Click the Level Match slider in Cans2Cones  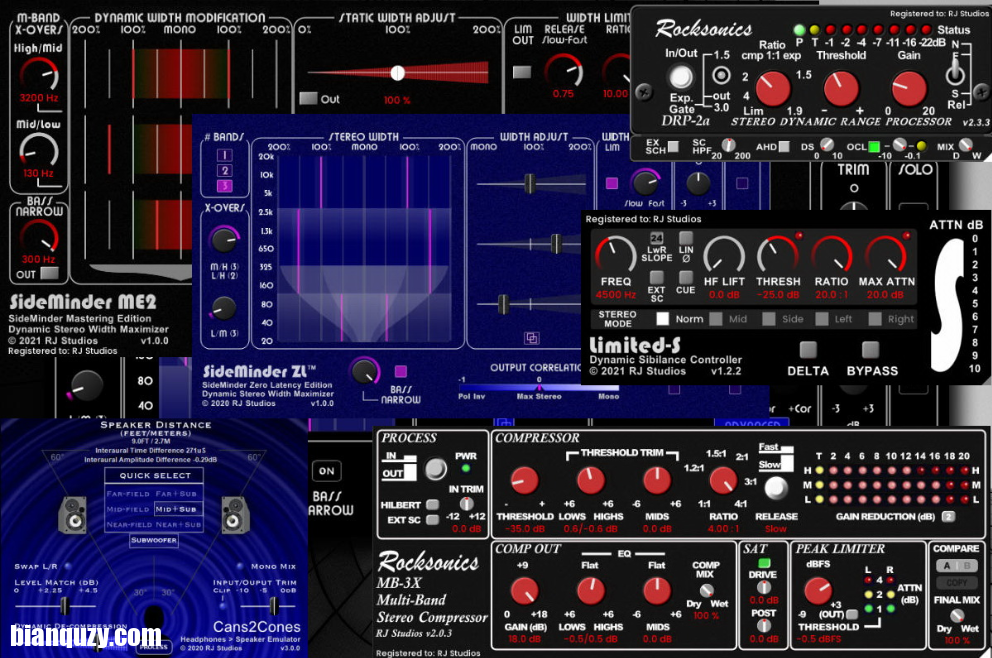point(64,606)
